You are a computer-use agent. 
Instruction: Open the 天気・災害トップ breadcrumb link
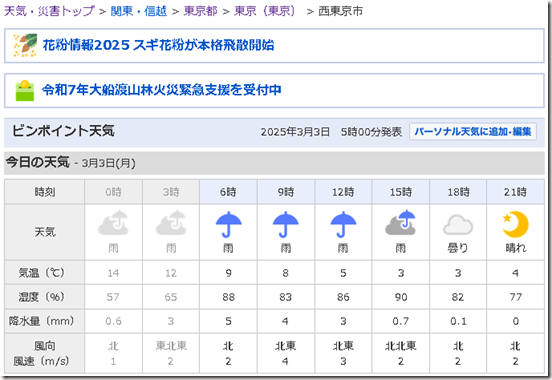coord(49,11)
